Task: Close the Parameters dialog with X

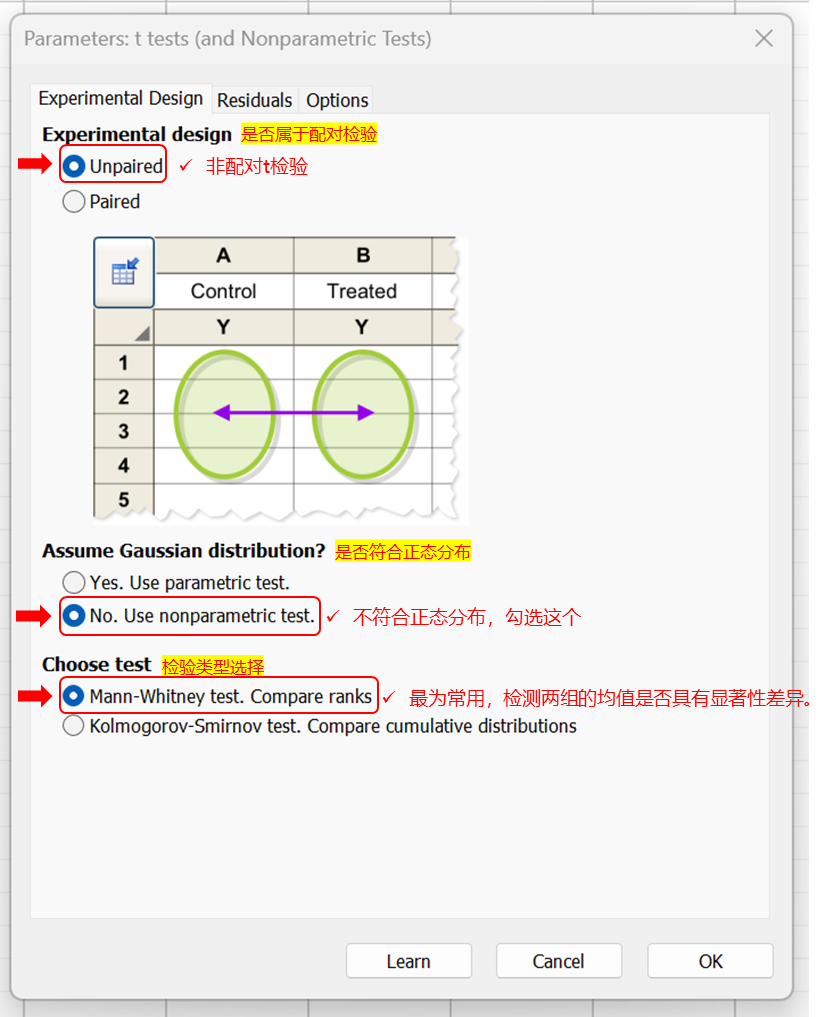Action: [x=764, y=38]
